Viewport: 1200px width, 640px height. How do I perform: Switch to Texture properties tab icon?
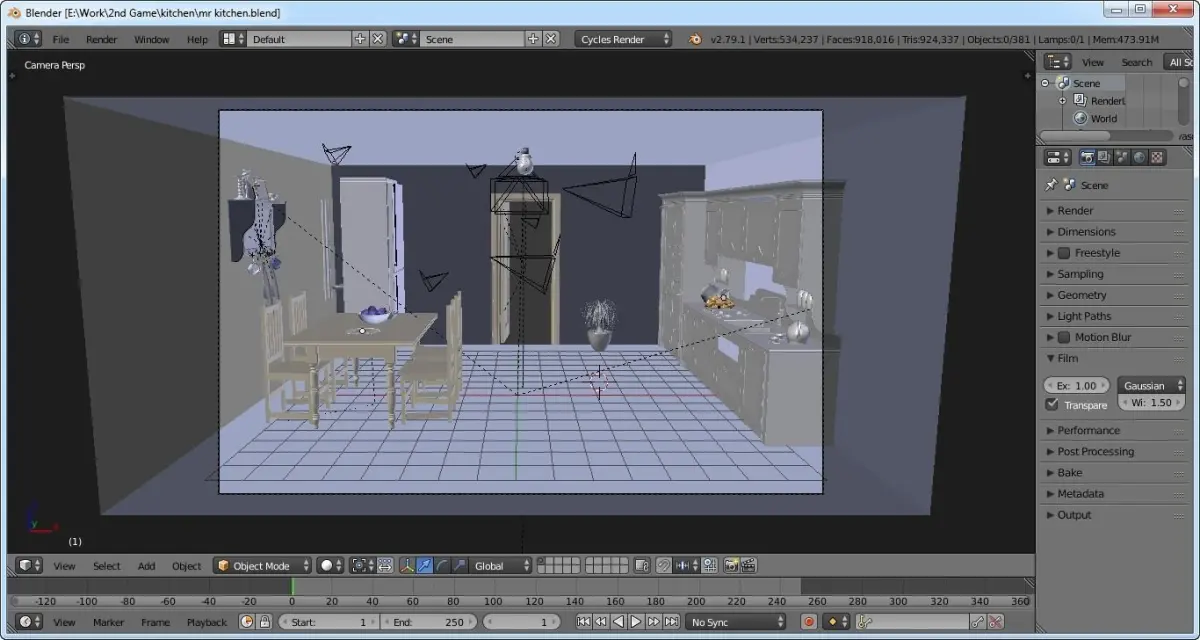coord(1158,157)
